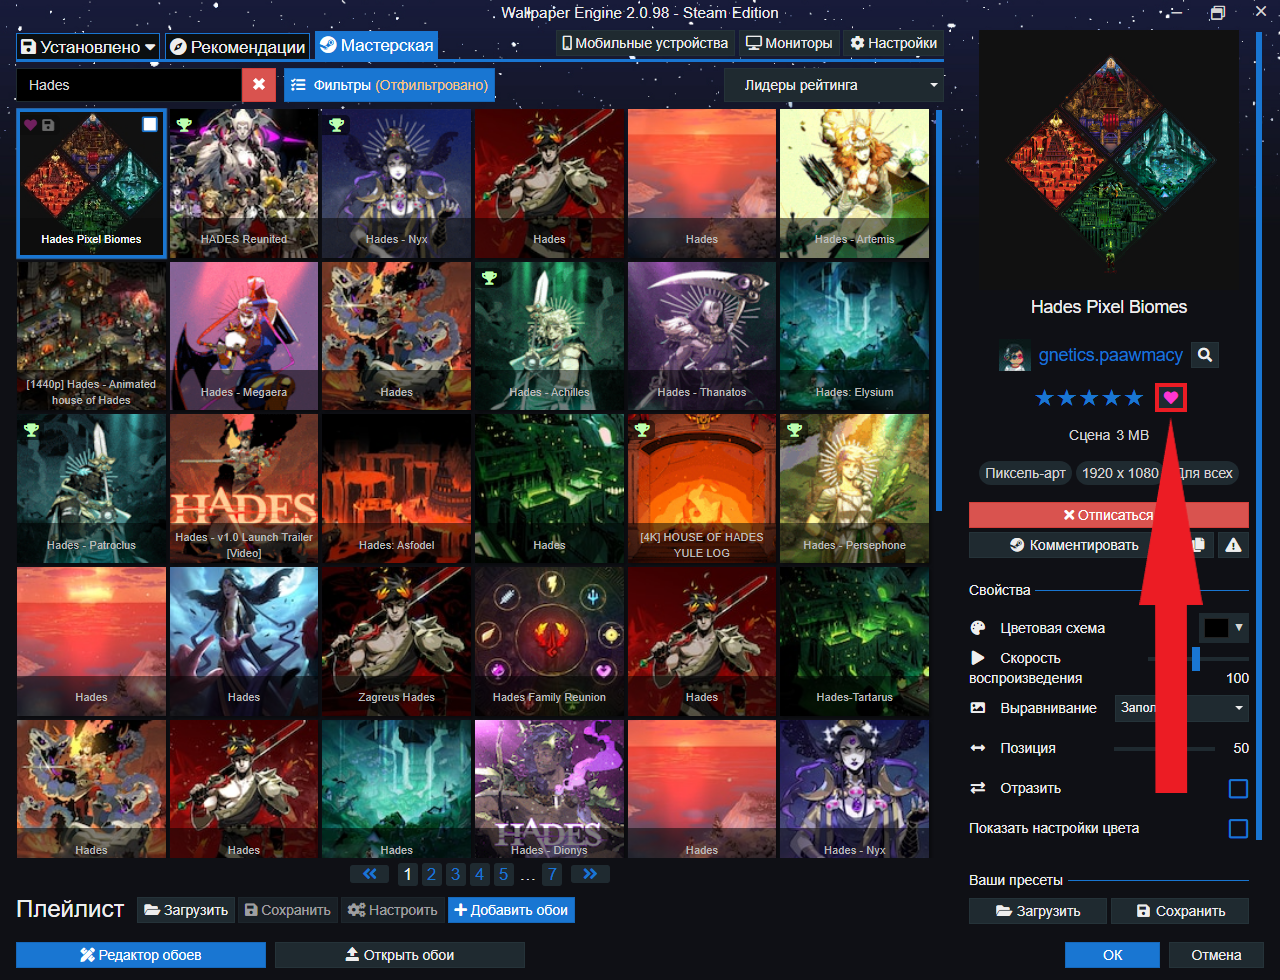The image size is (1280, 980).
Task: Confirm with the OK button
Action: (1112, 955)
